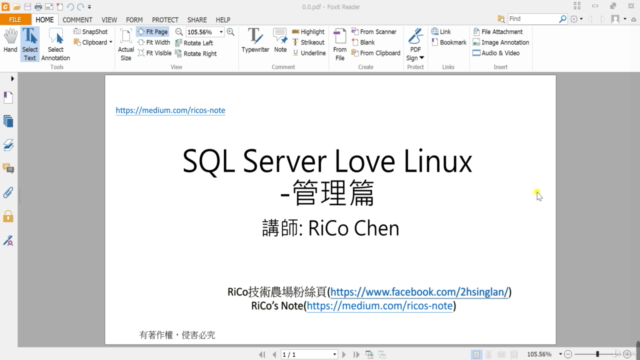Open the Bookmarks side panel
This screenshot has width=640, height=360.
point(8,97)
